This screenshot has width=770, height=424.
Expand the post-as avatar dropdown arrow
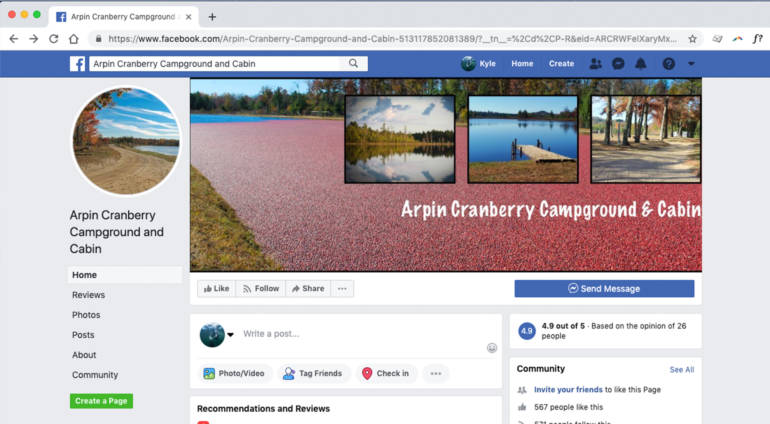(x=230, y=335)
